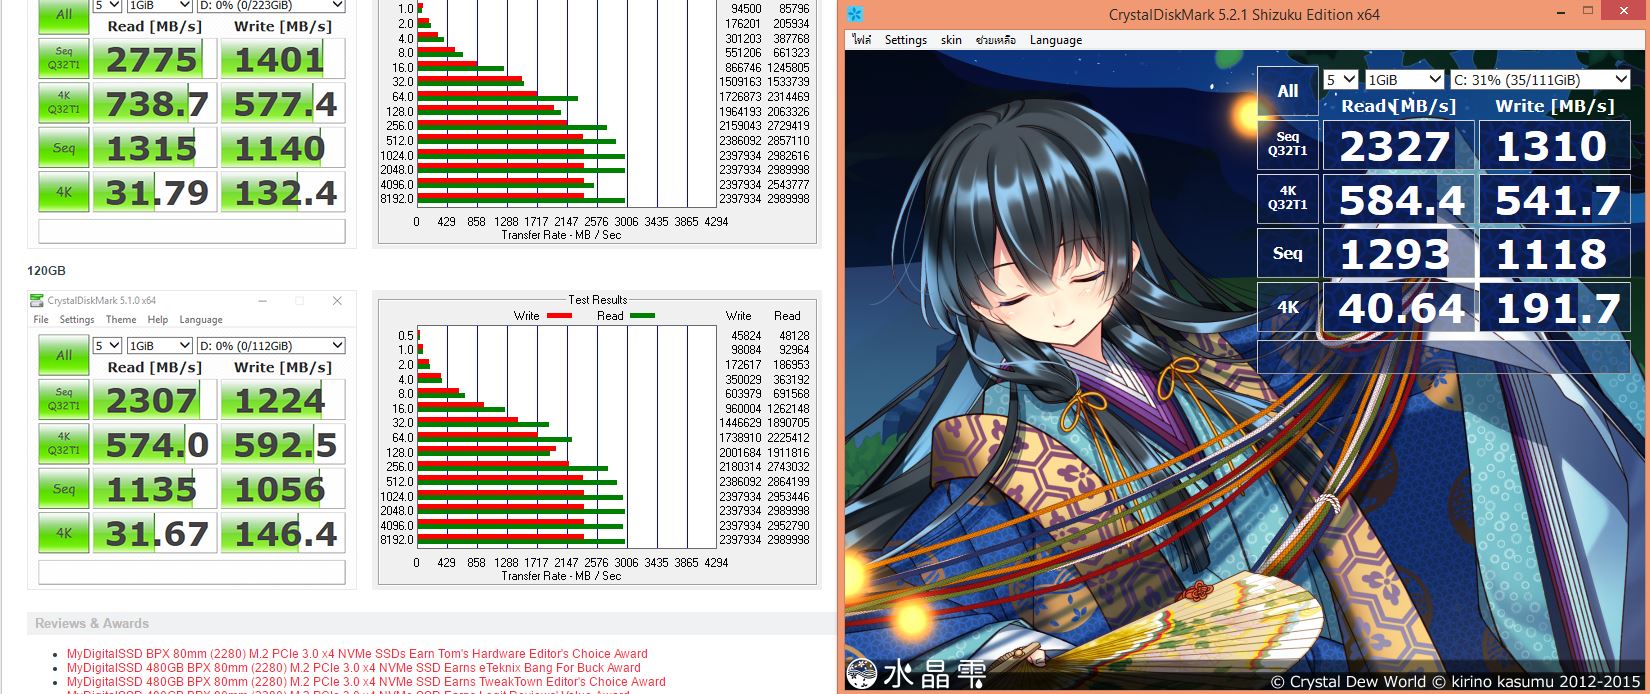Run all tests with Shizuku Edition All button
Image resolution: width=1650 pixels, height=694 pixels.
point(1288,91)
